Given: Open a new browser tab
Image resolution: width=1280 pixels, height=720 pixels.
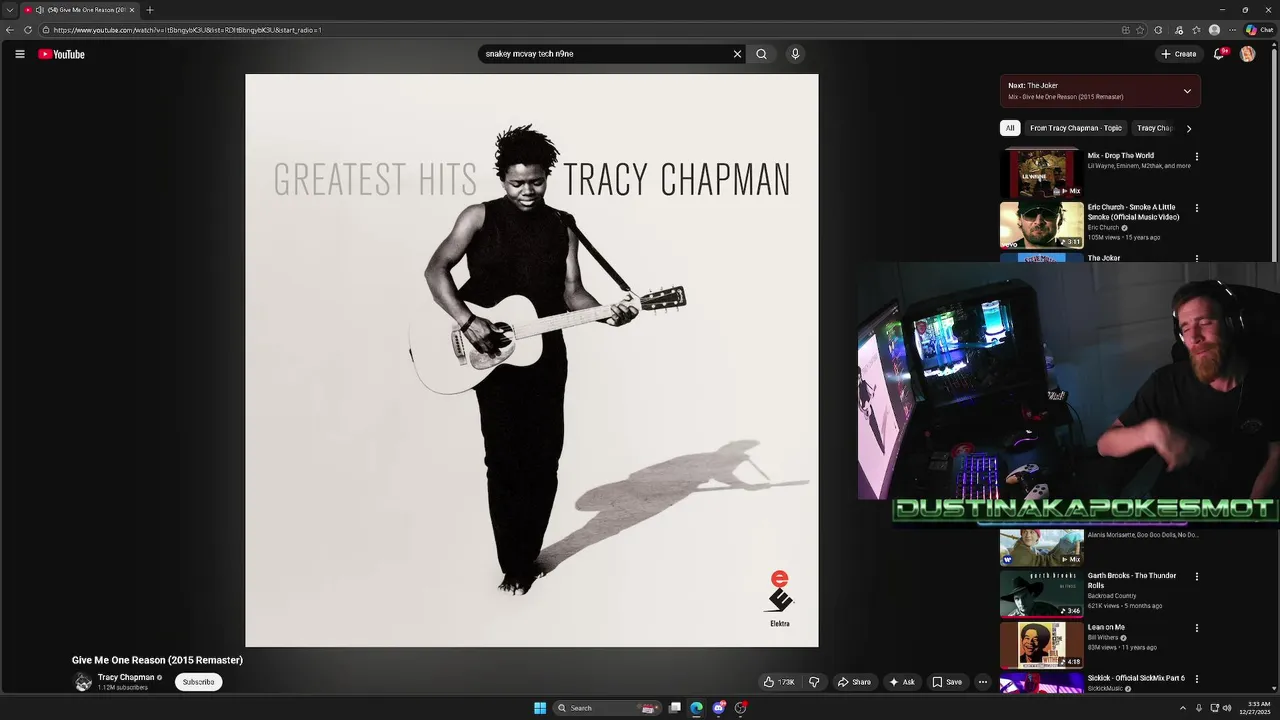Looking at the screenshot, I should pyautogui.click(x=150, y=10).
